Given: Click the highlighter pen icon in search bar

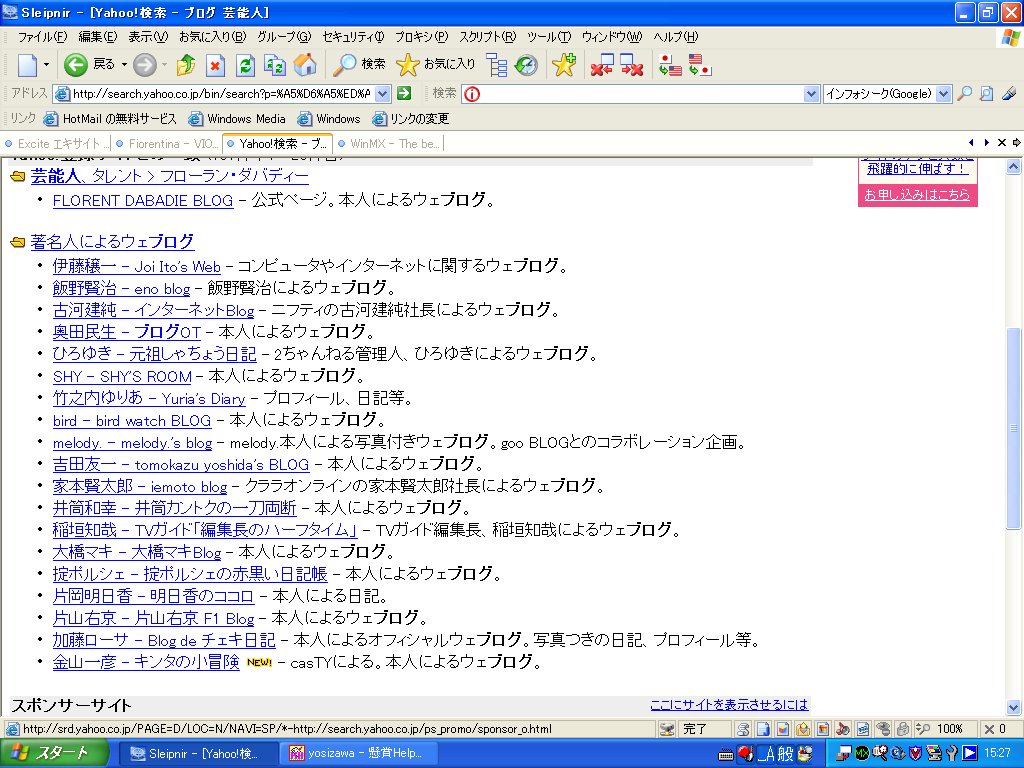Looking at the screenshot, I should pos(1009,93).
